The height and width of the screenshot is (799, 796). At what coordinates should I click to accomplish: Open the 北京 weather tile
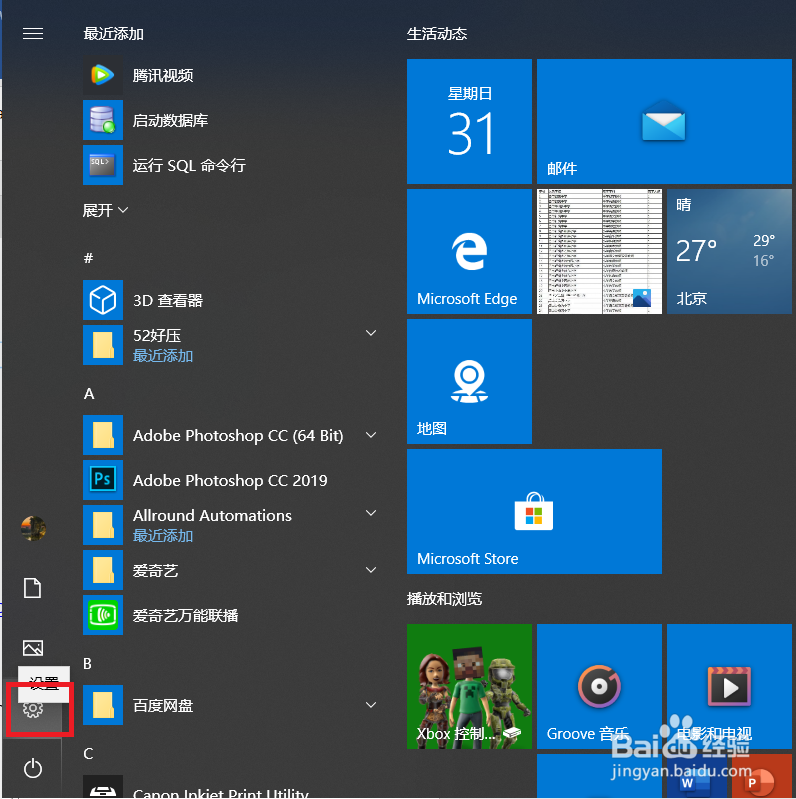(729, 252)
